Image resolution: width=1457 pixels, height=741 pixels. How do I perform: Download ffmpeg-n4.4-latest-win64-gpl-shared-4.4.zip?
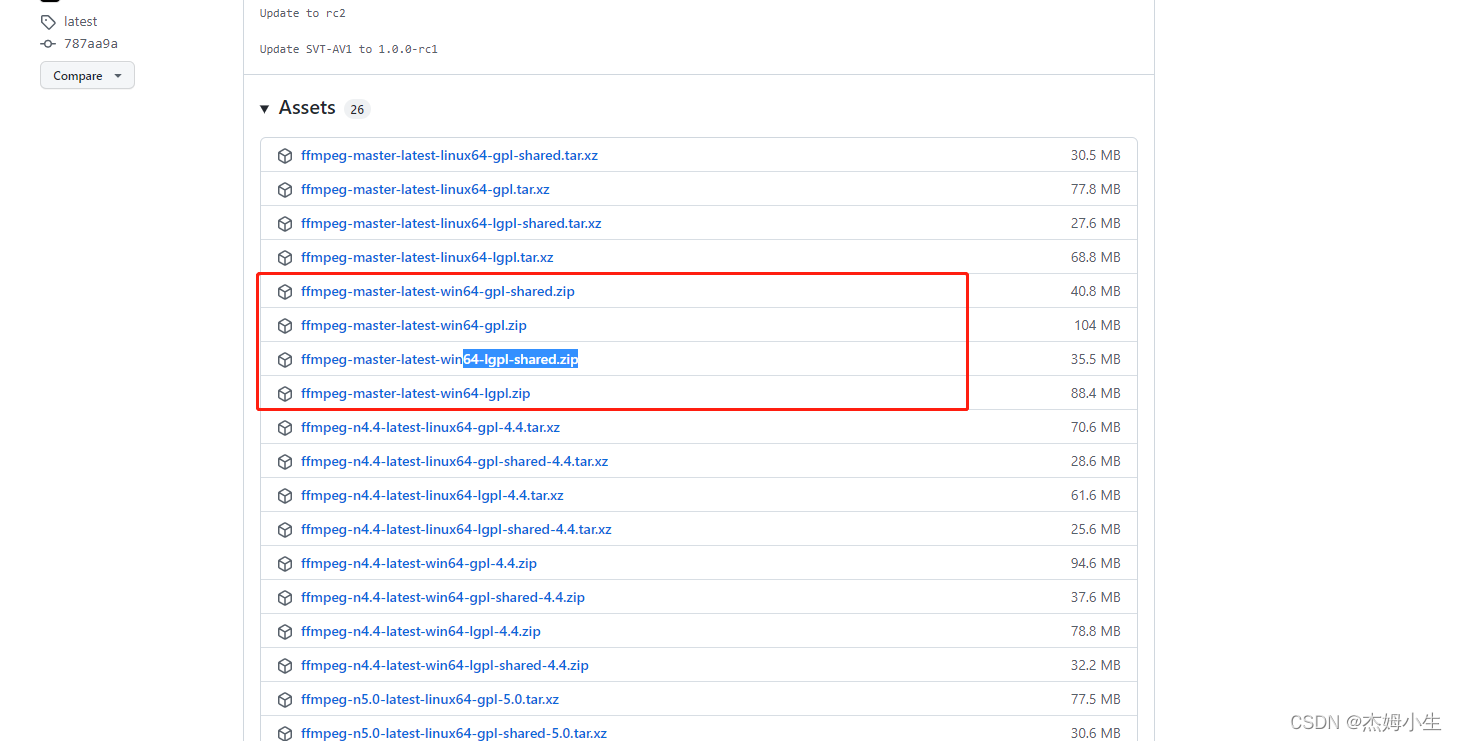(x=443, y=598)
